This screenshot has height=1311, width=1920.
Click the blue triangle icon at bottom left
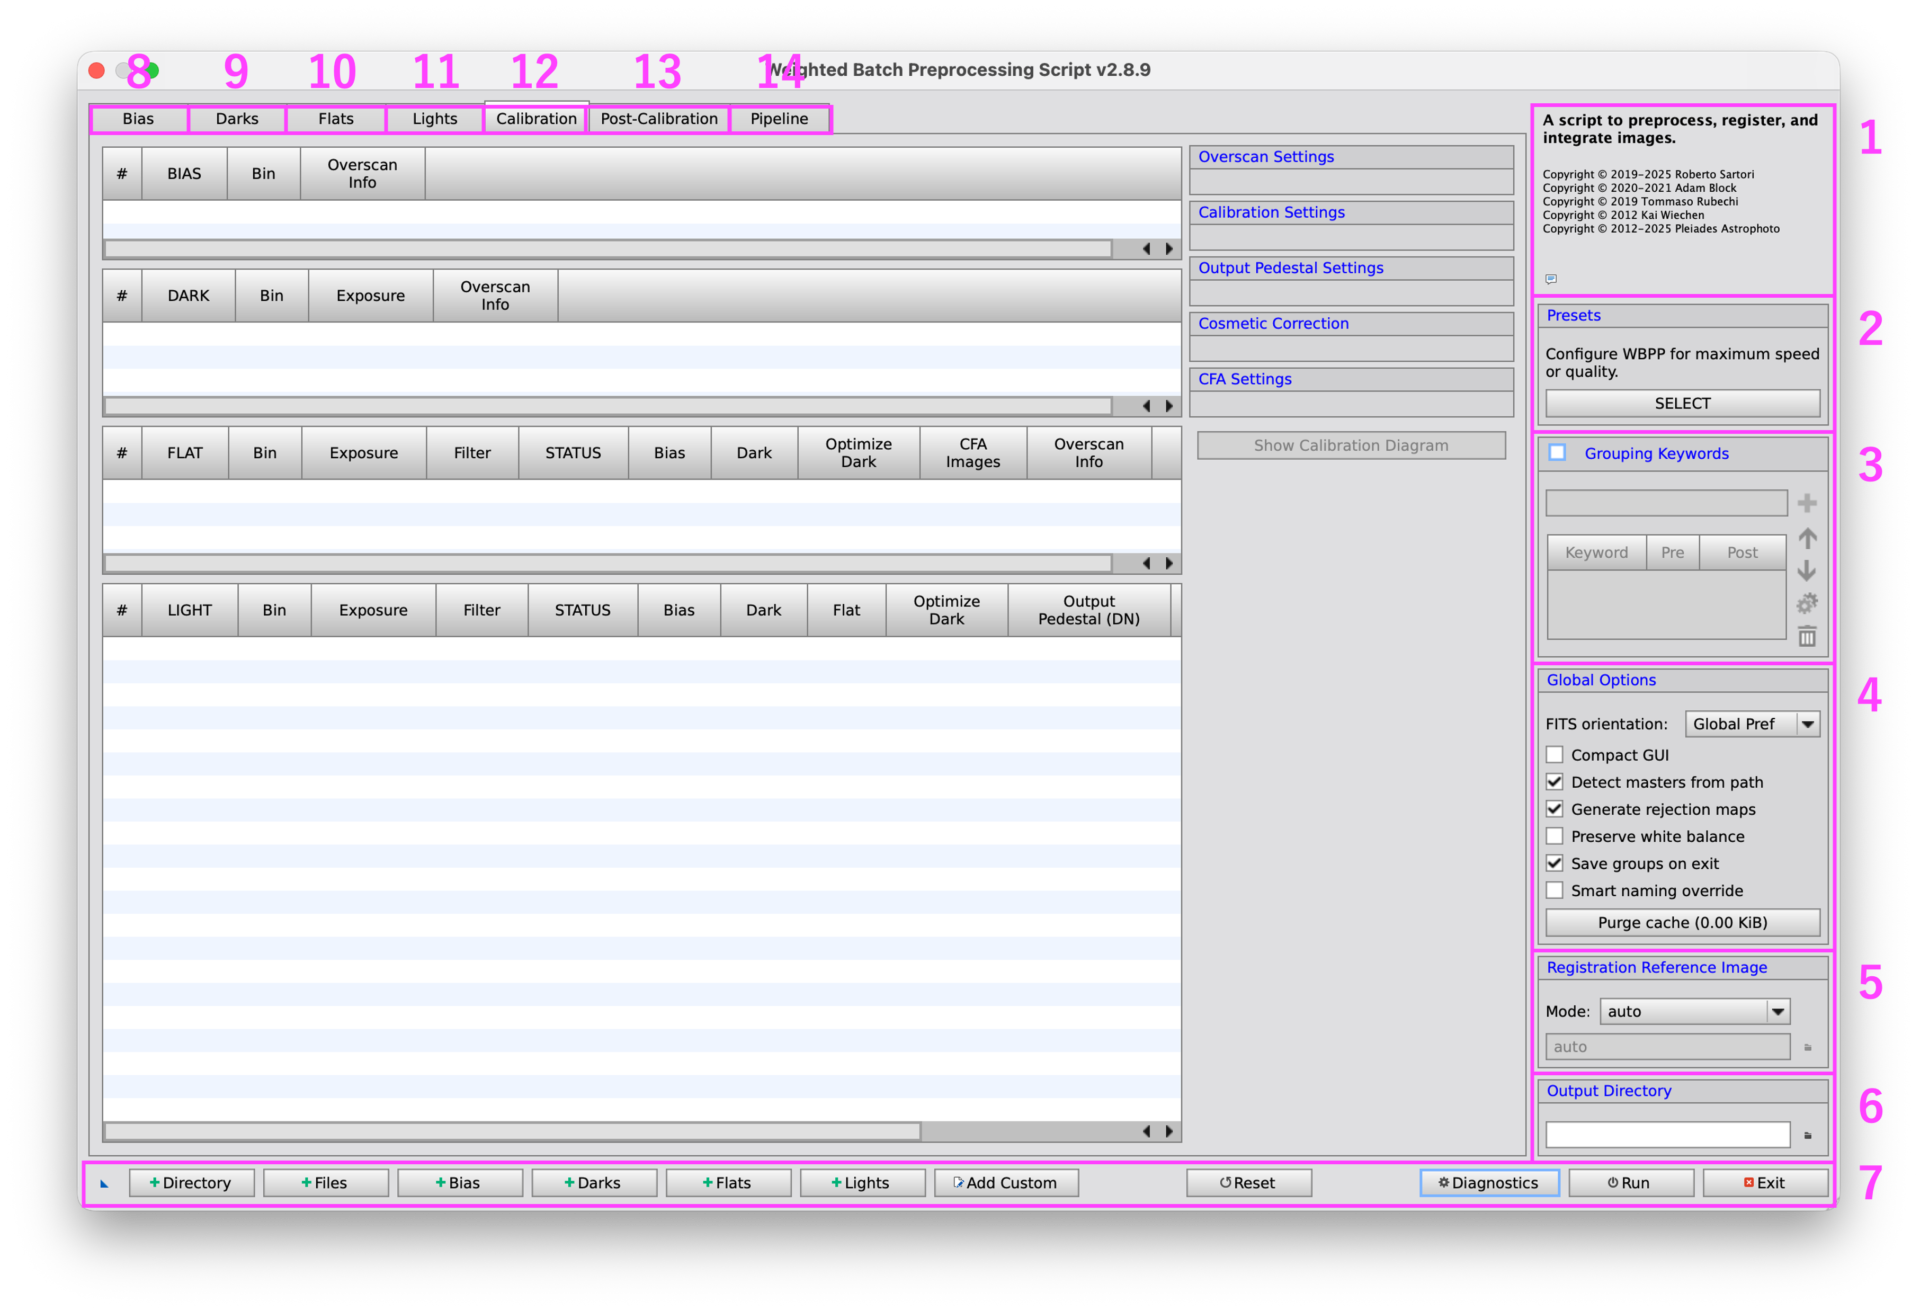[104, 1184]
